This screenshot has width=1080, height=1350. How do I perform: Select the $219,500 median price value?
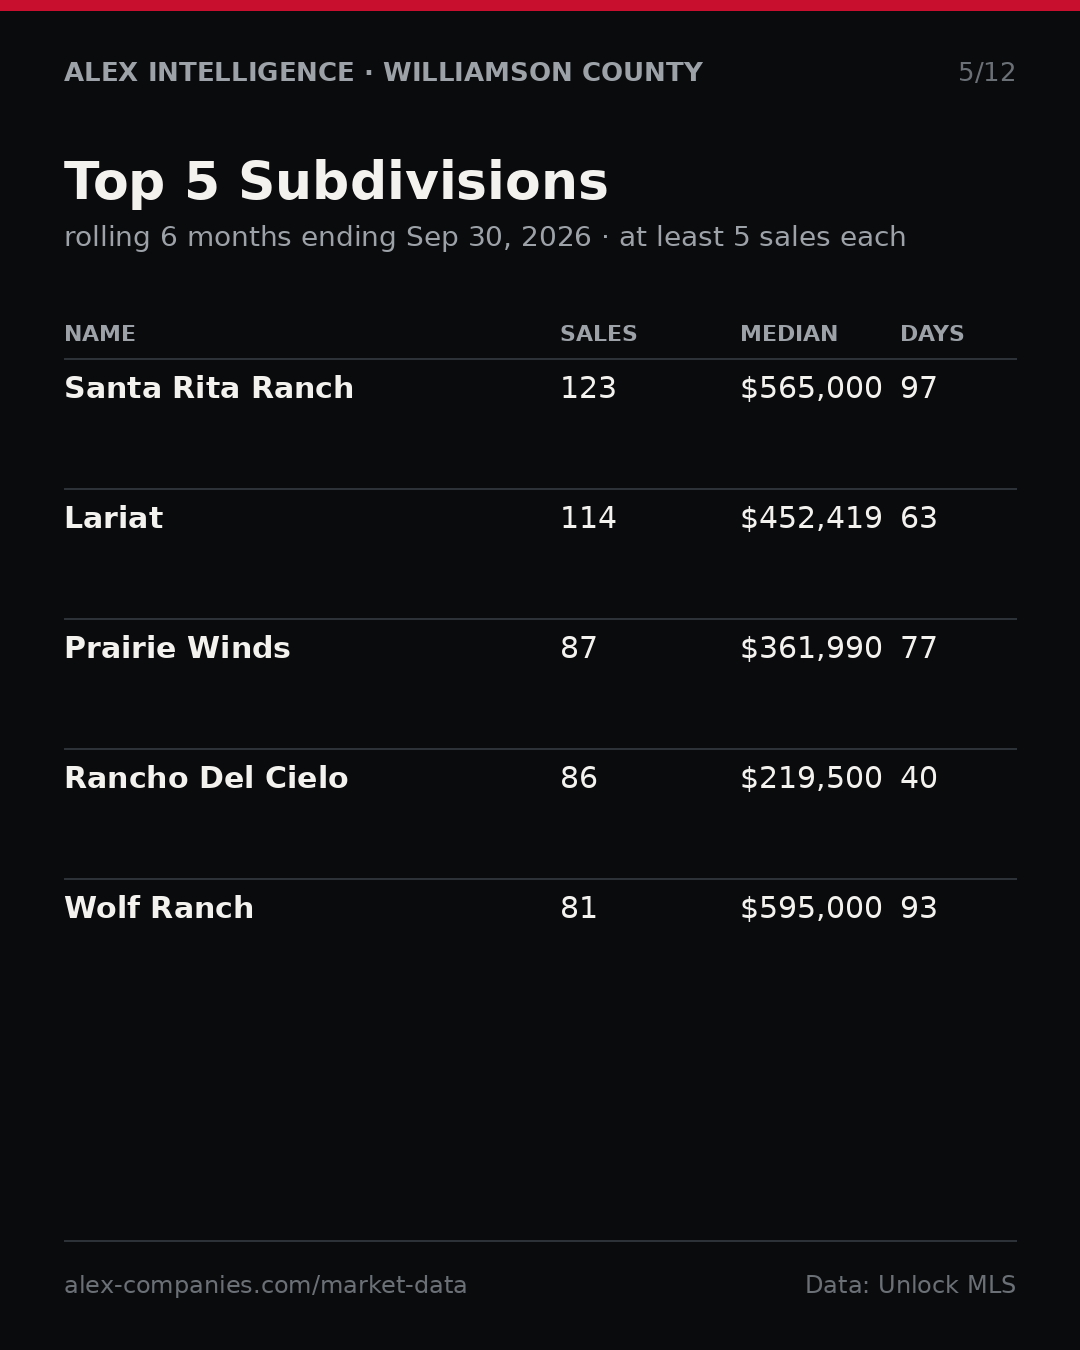(x=811, y=779)
